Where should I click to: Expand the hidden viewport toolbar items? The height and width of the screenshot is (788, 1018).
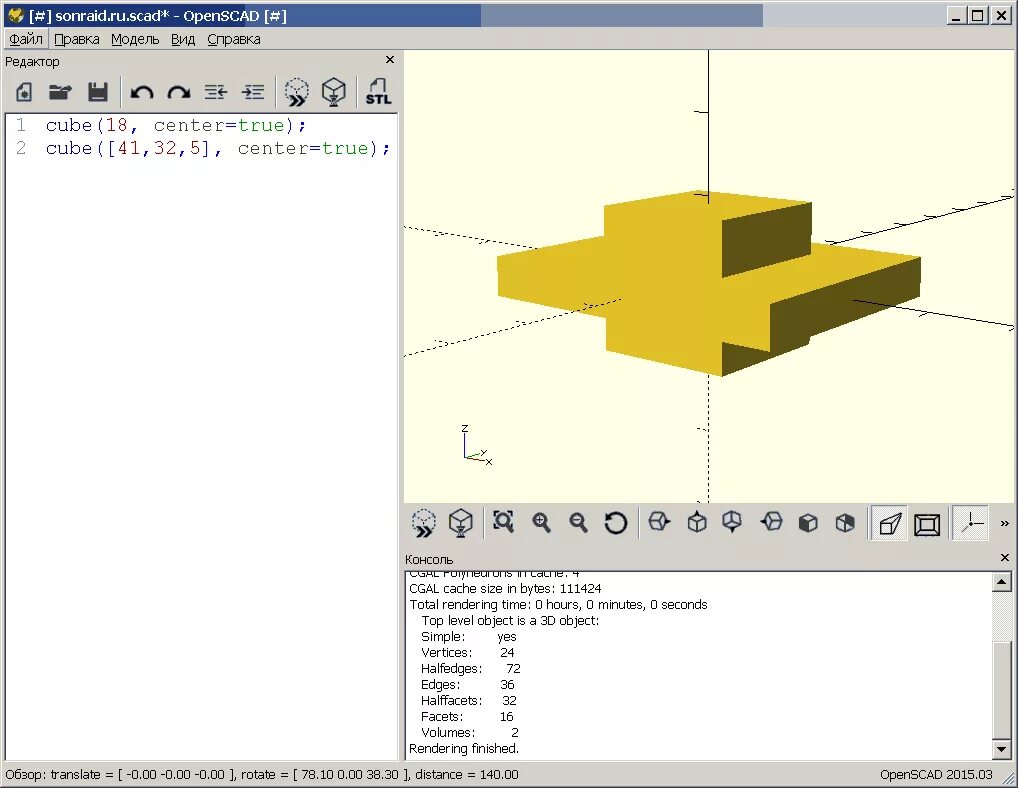point(1004,523)
